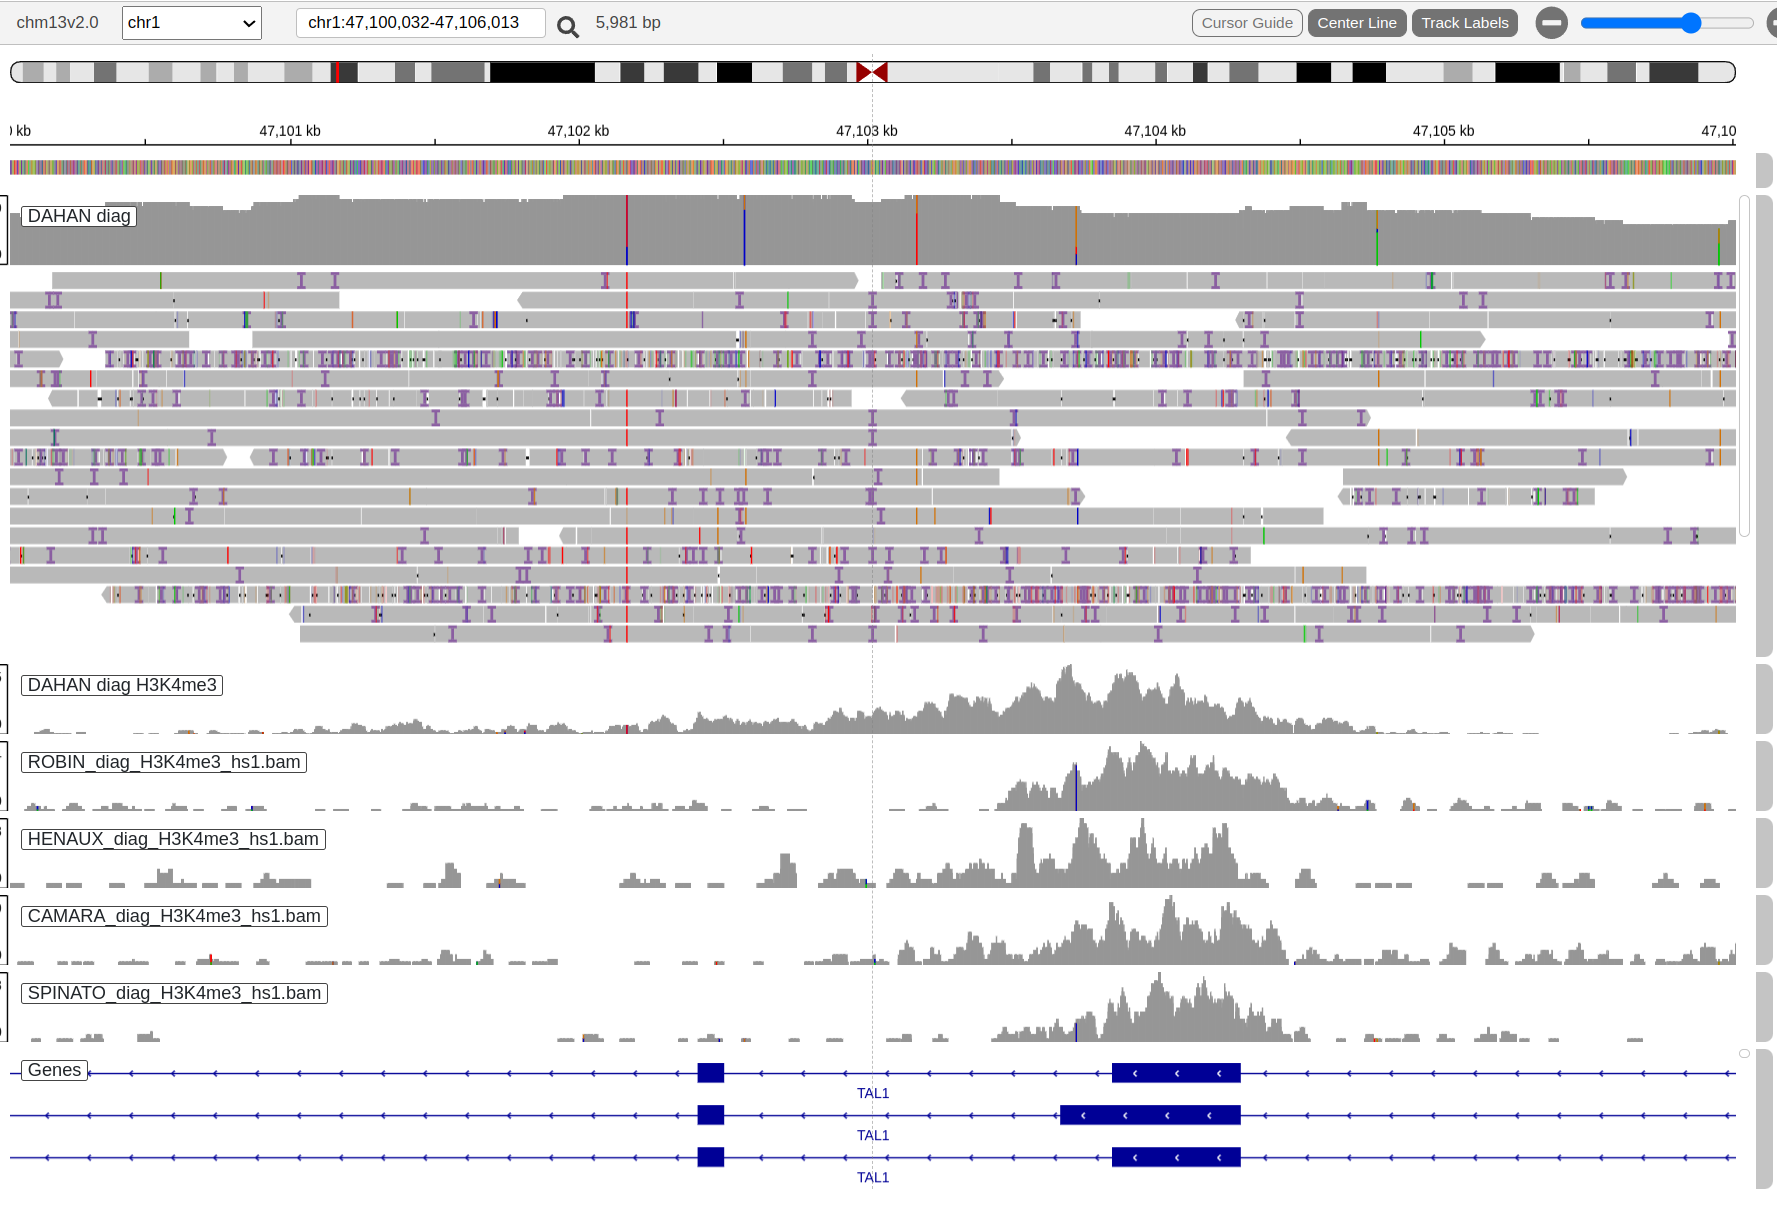Click the SPINATO_diag_H3K4me3_hs1.bam track label
Viewport: 1777px width, 1207px height.
pos(174,993)
